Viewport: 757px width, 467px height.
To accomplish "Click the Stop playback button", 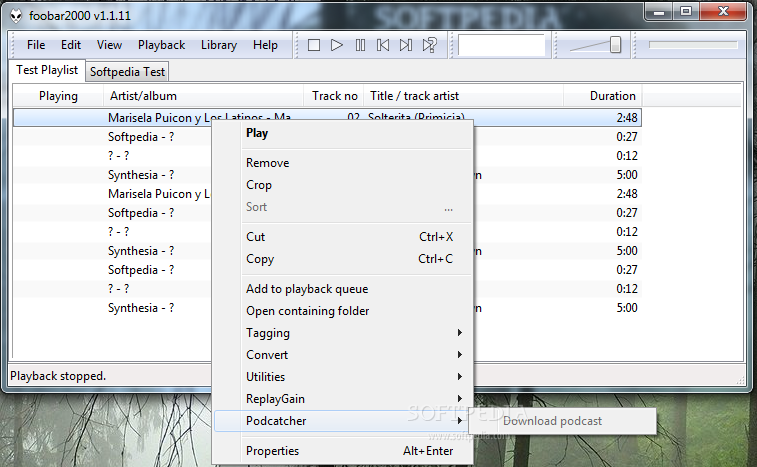I will click(314, 45).
